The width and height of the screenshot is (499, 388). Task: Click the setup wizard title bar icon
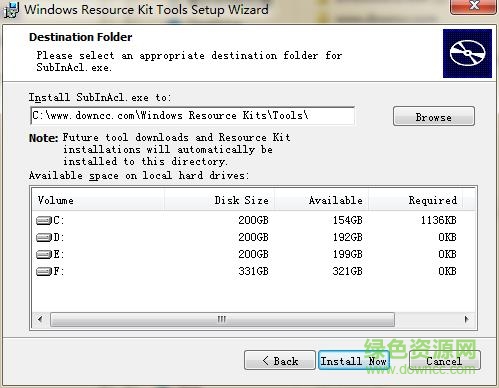pyautogui.click(x=11, y=10)
